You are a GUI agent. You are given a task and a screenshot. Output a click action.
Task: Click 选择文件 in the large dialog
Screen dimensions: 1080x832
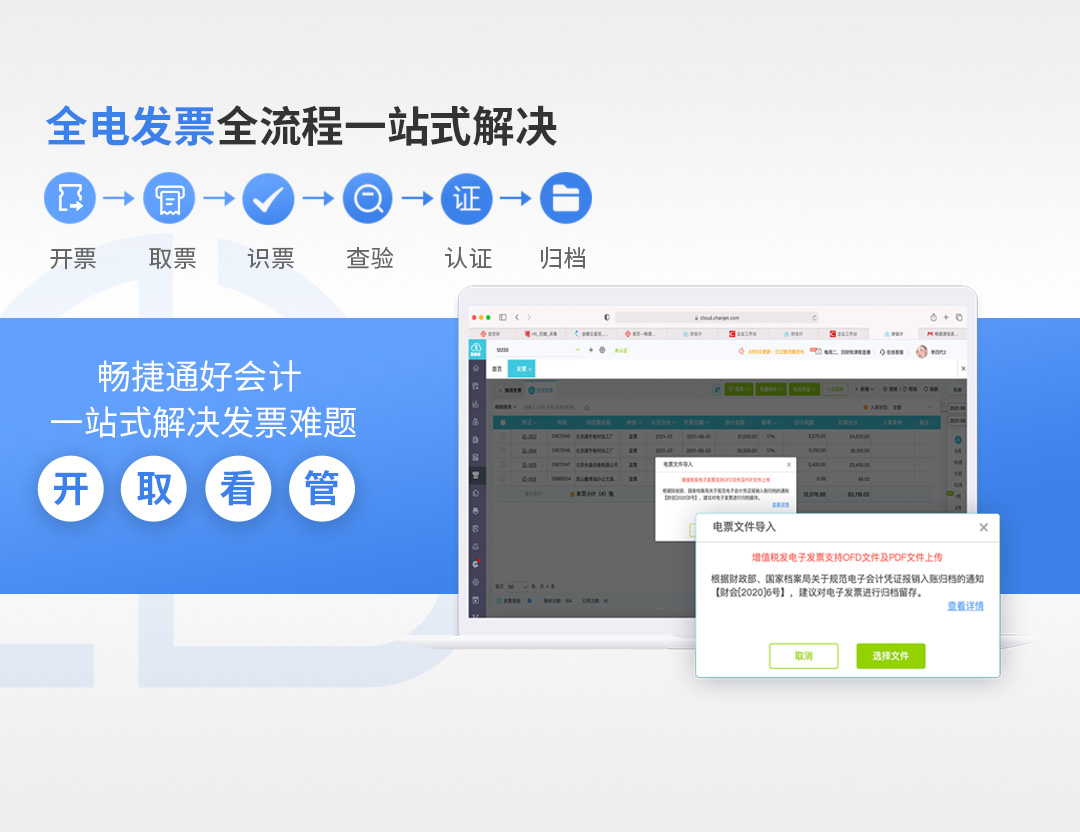[x=891, y=656]
